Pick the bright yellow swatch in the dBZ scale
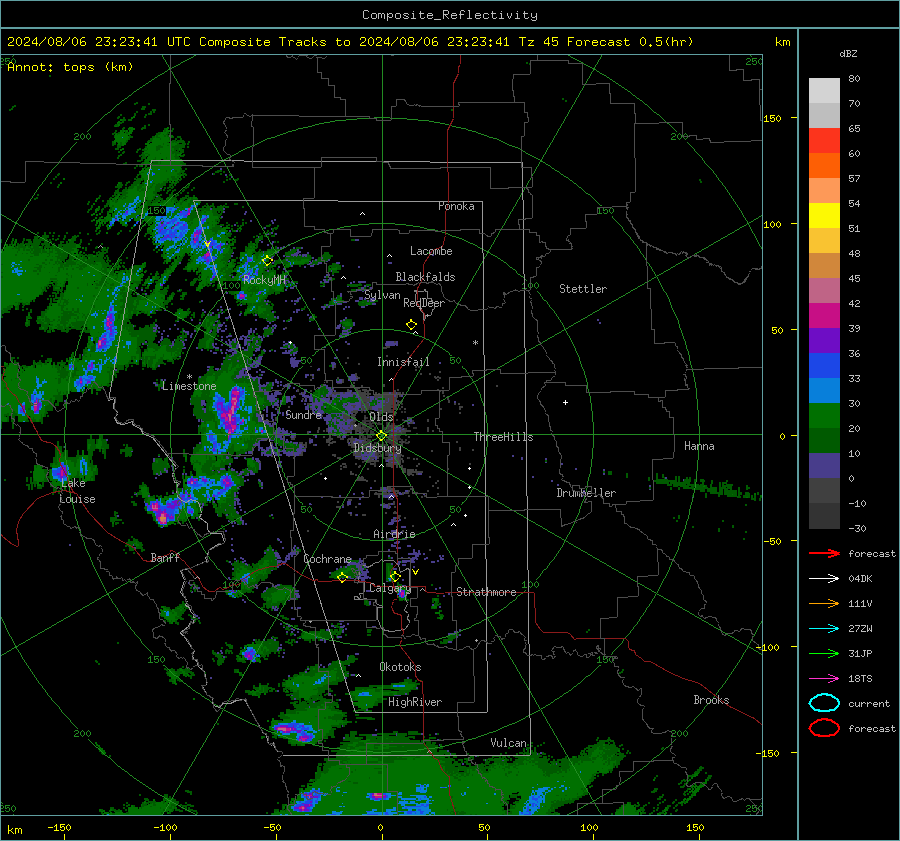This screenshot has width=900, height=841. coord(824,215)
